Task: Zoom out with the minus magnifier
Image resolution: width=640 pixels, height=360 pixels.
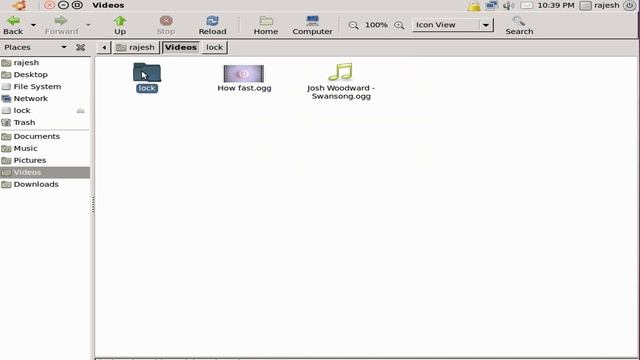Action: click(353, 25)
